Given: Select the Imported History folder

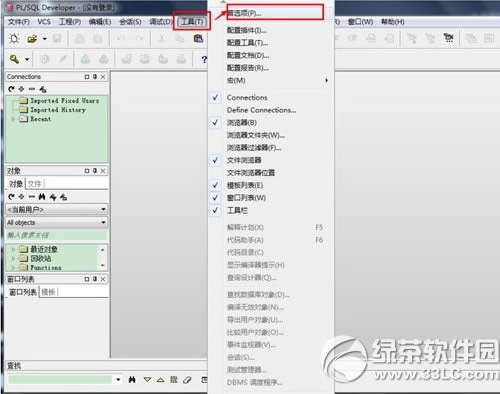Looking at the screenshot, I should (x=58, y=110).
